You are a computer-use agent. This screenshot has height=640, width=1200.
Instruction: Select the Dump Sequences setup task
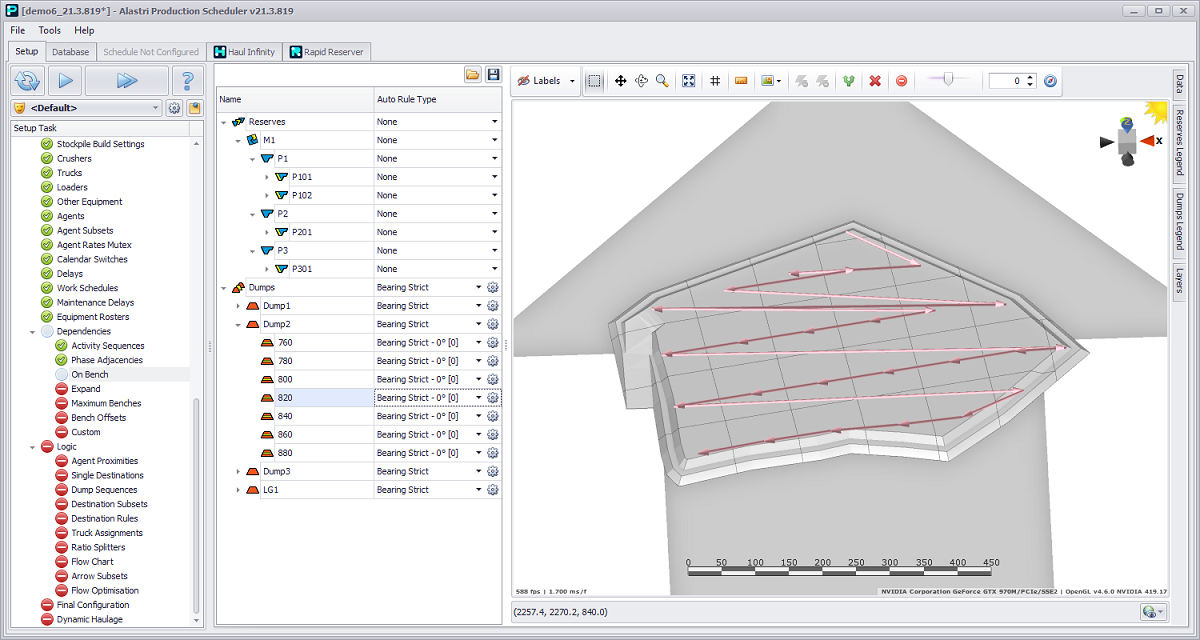coord(104,490)
